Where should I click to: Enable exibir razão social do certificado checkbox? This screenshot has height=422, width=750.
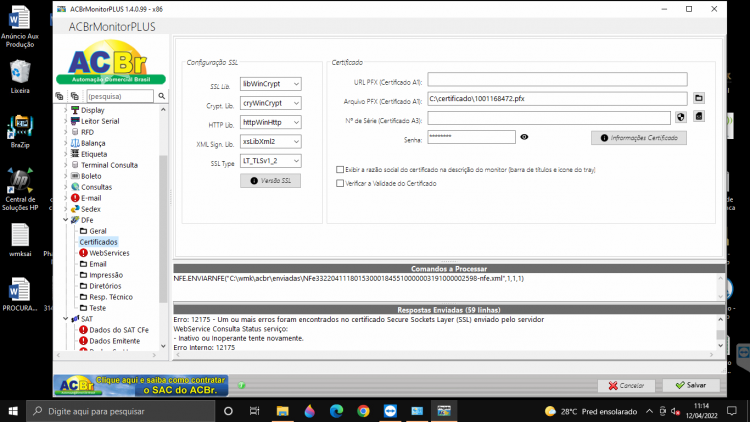[340, 169]
